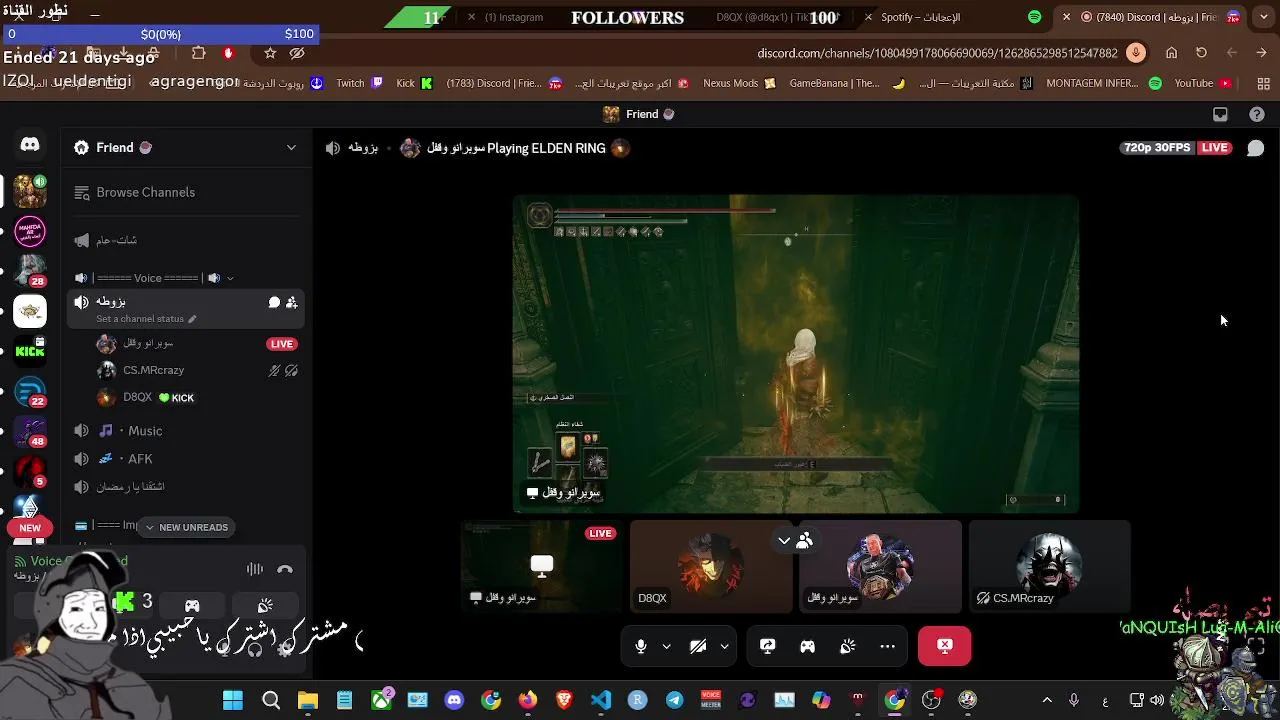The width and height of the screenshot is (1280, 720).
Task: Disconnect from voice using the phone icon
Action: click(285, 569)
